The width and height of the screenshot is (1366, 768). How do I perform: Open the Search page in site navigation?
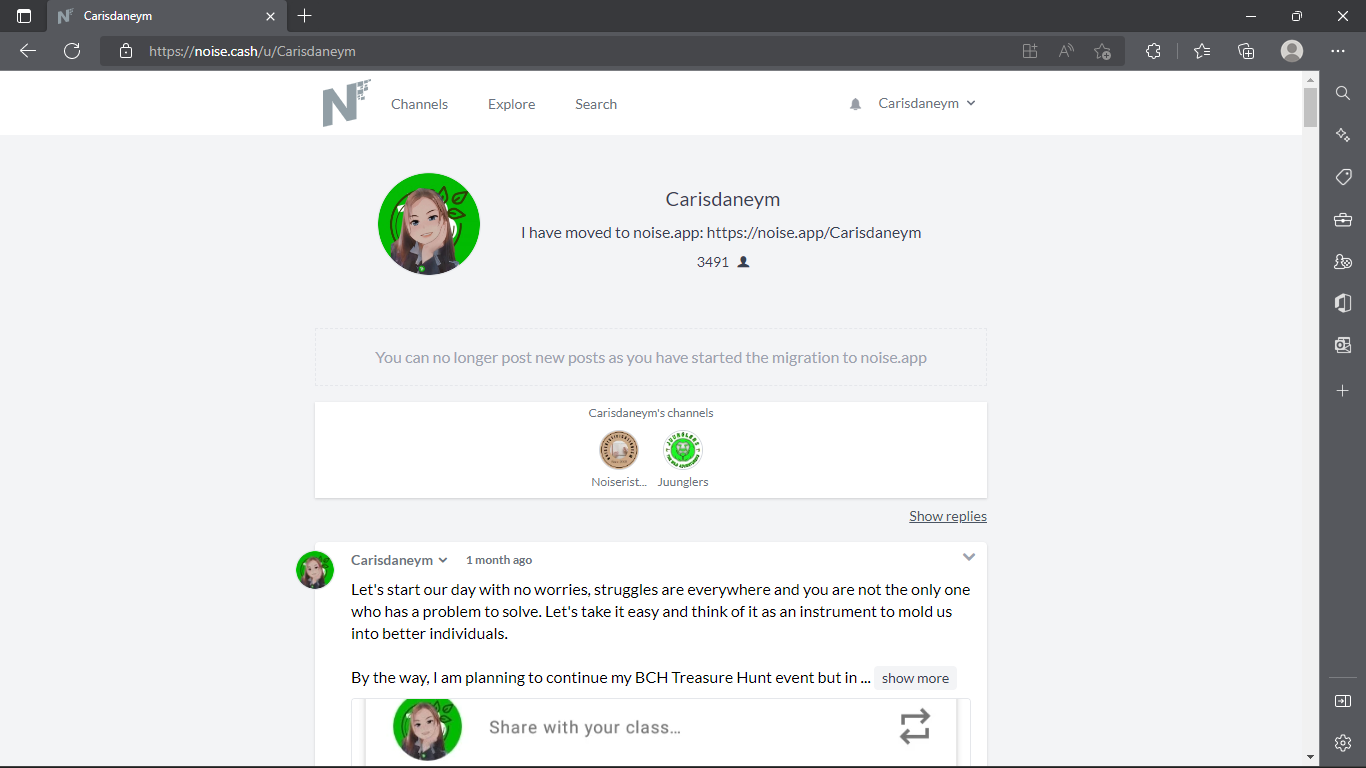pyautogui.click(x=596, y=104)
